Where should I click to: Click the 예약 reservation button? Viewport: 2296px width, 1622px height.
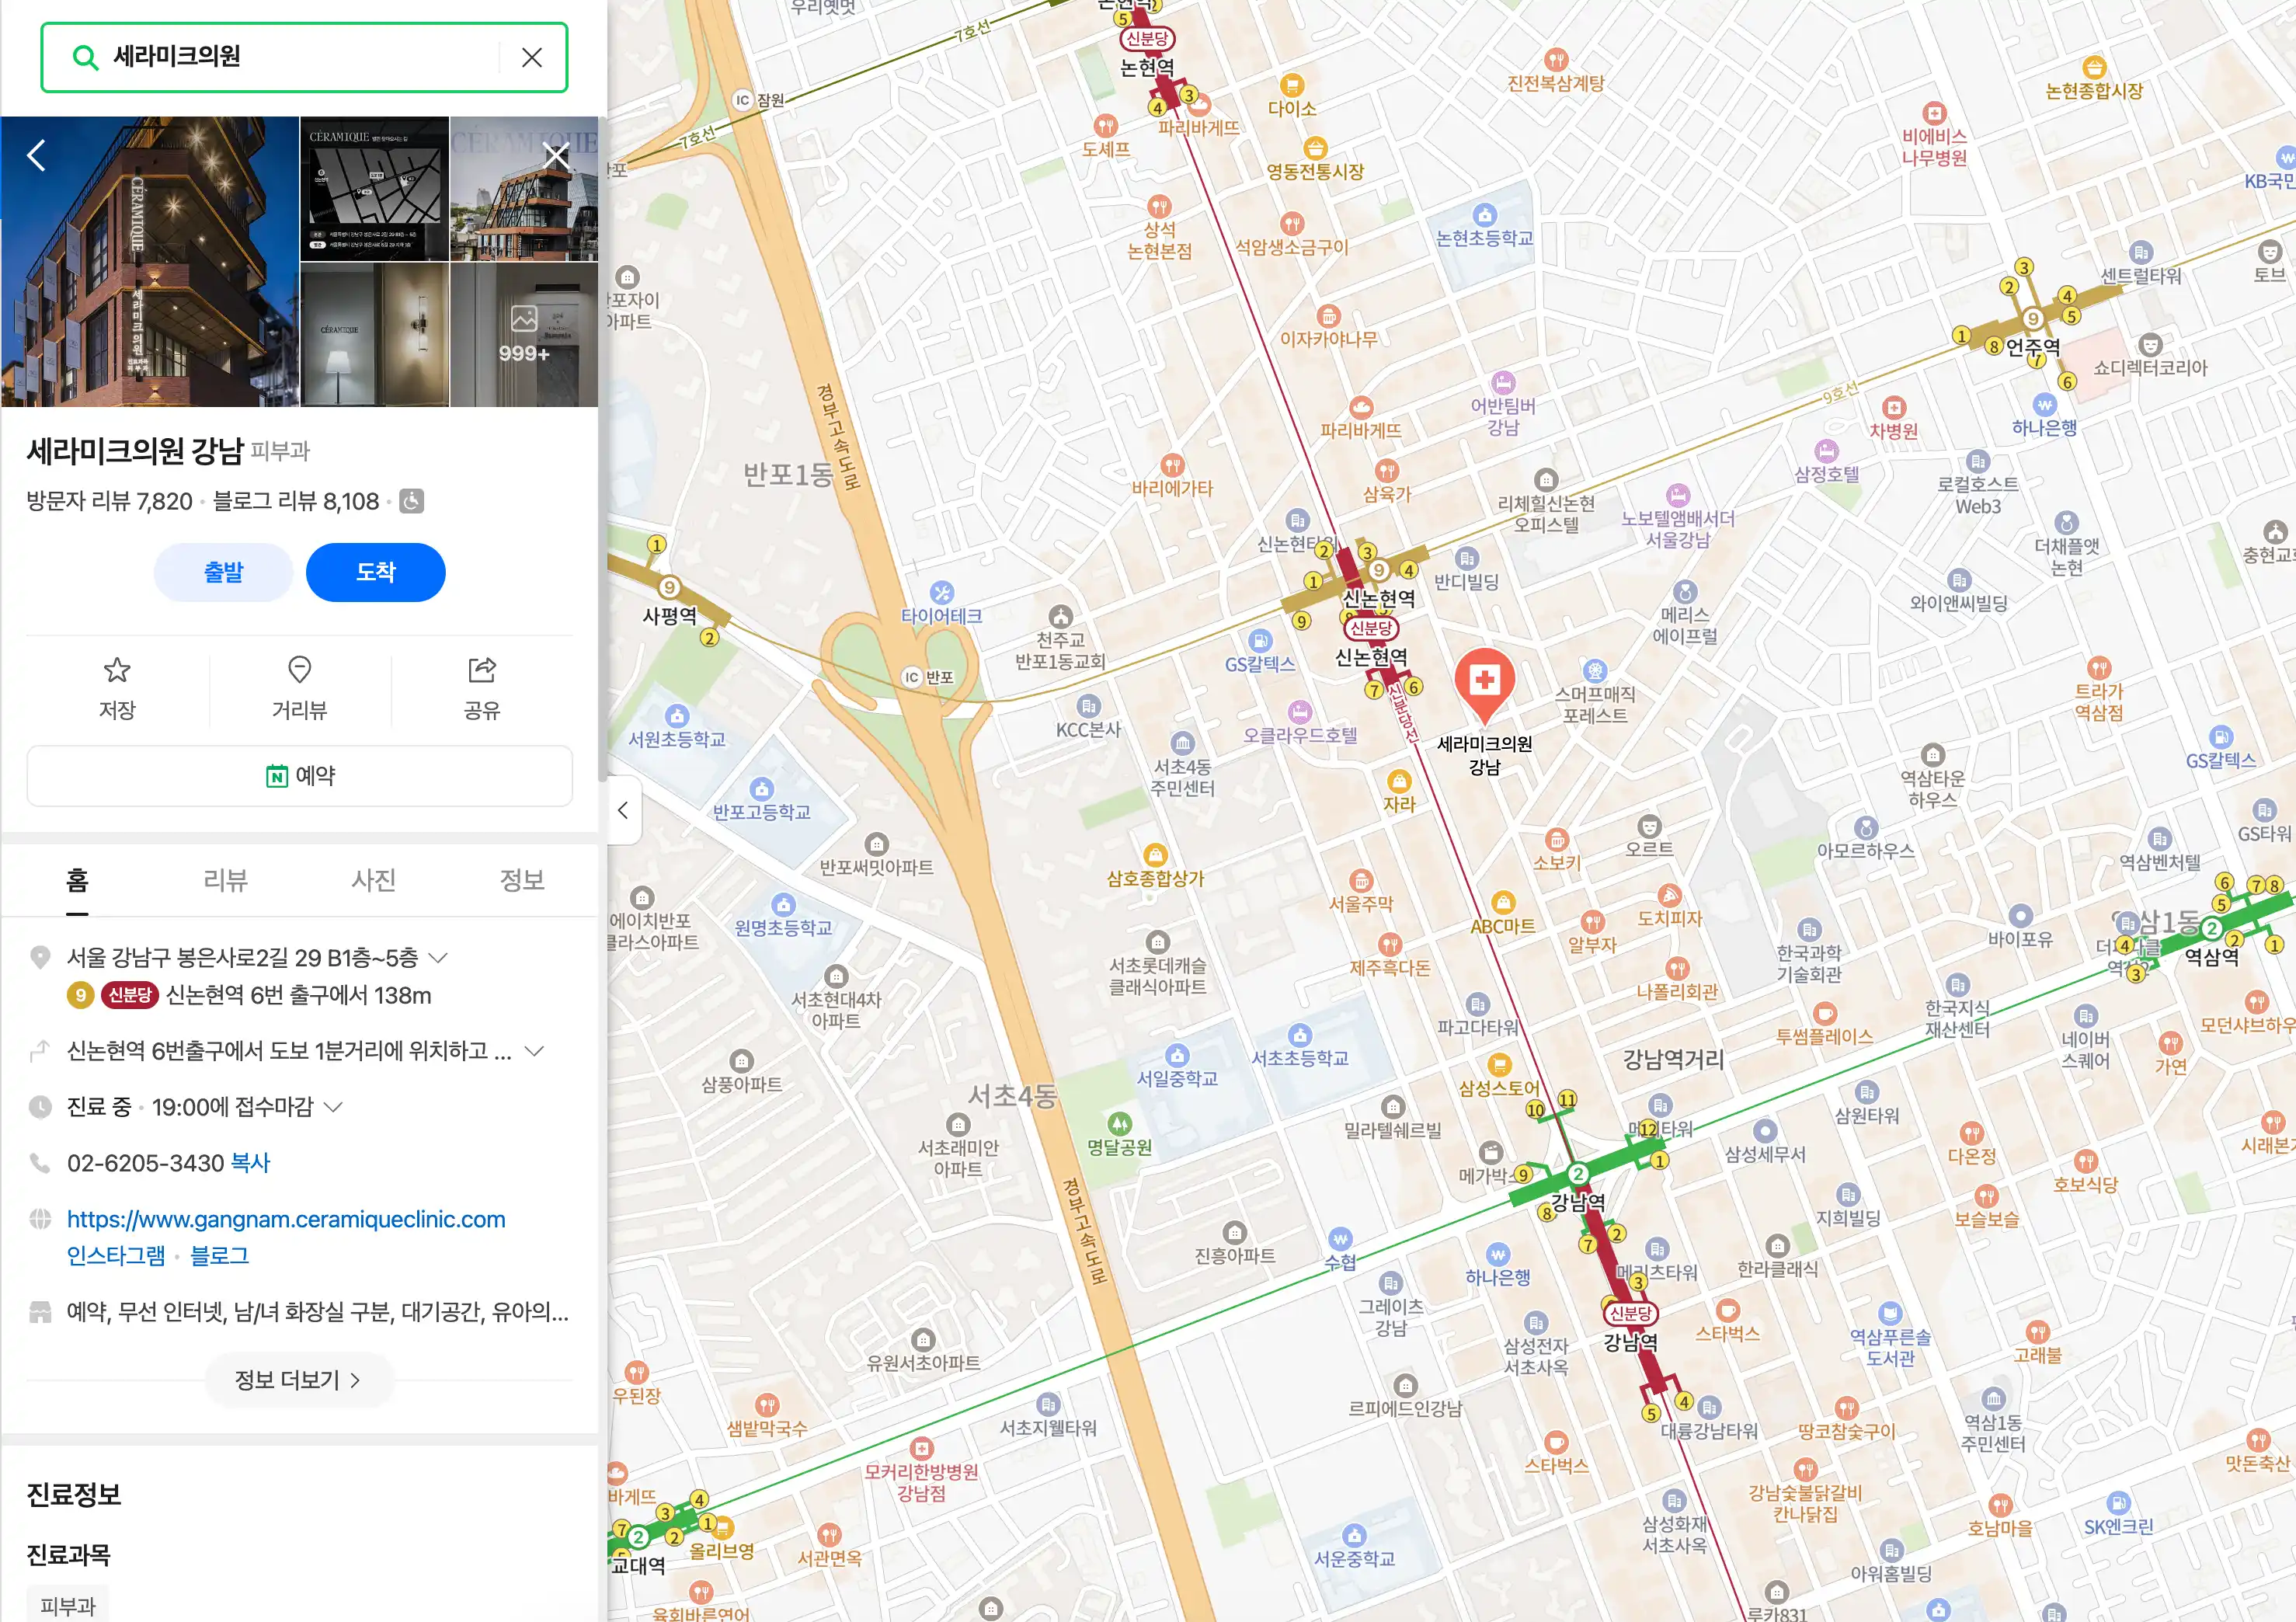[299, 775]
